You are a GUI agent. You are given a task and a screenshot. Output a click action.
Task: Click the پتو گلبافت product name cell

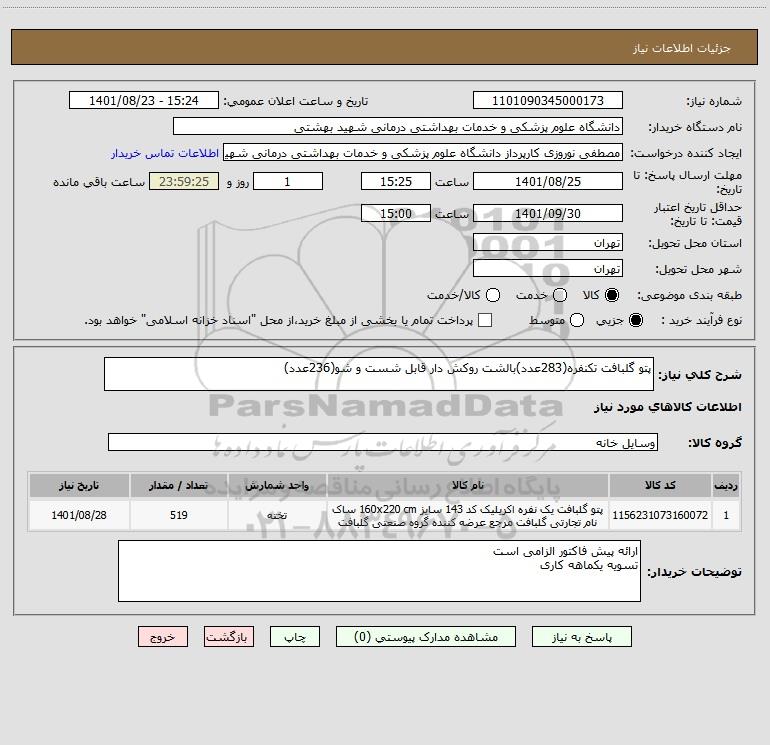pyautogui.click(x=468, y=515)
